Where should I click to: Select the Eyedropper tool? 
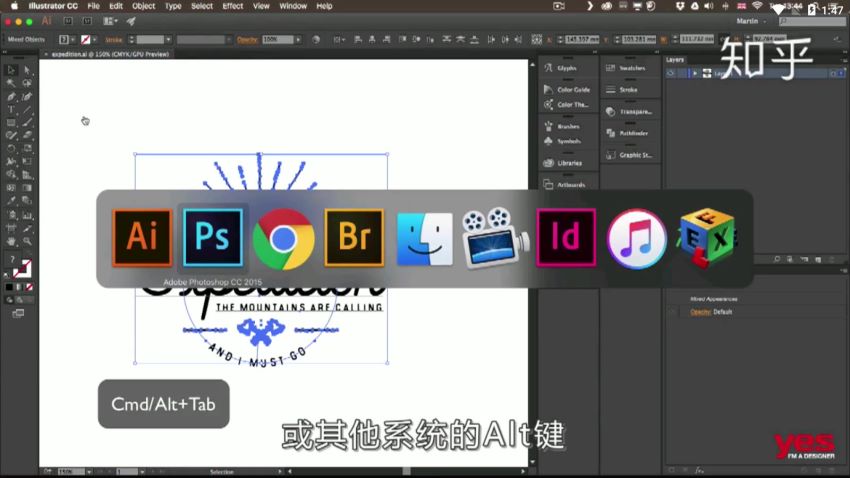coord(11,201)
